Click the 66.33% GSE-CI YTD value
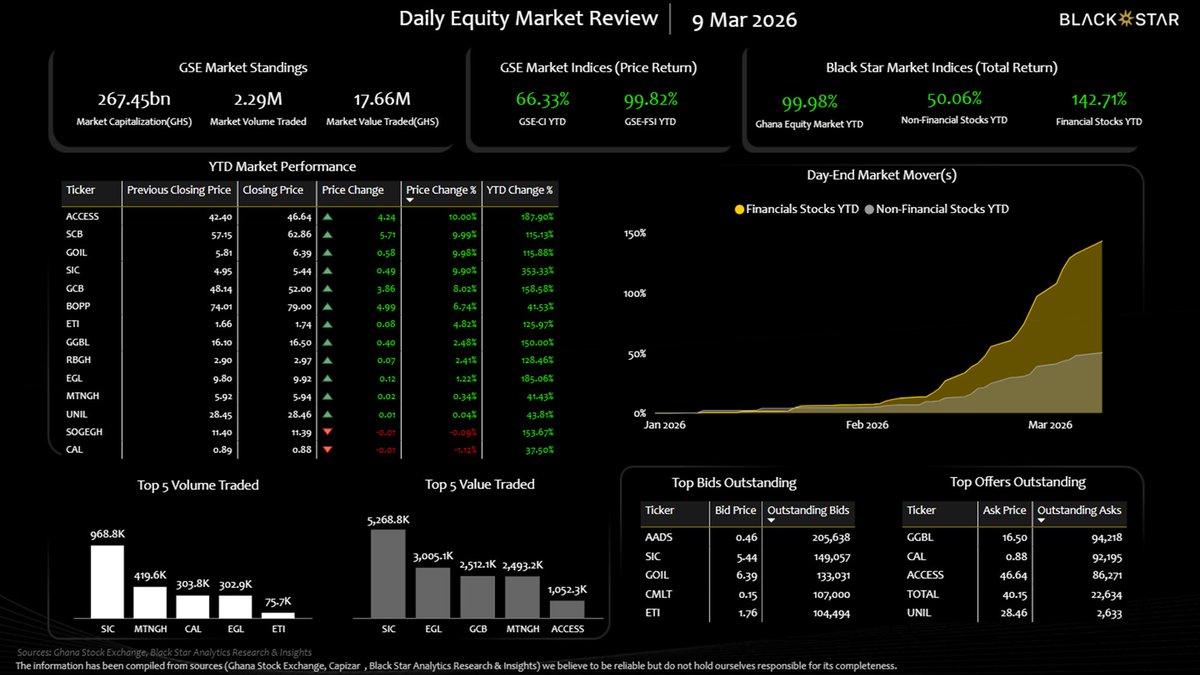The width and height of the screenshot is (1200, 675). pos(543,99)
